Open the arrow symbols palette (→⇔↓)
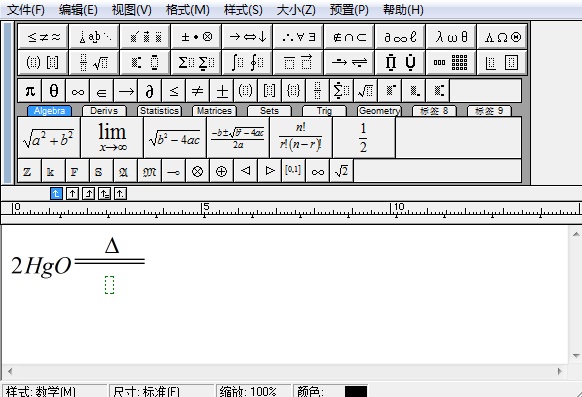 click(248, 37)
